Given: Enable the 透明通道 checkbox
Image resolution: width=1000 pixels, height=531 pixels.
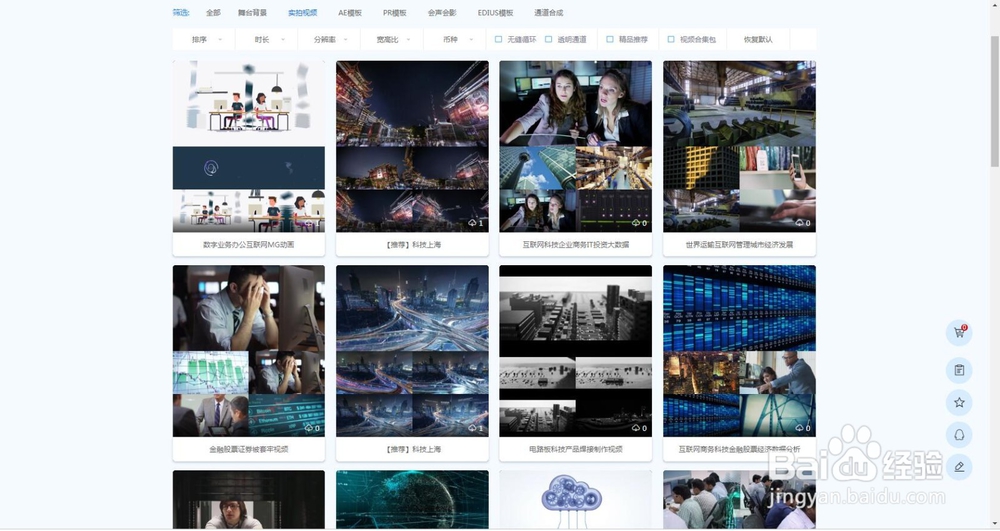Looking at the screenshot, I should (x=548, y=40).
